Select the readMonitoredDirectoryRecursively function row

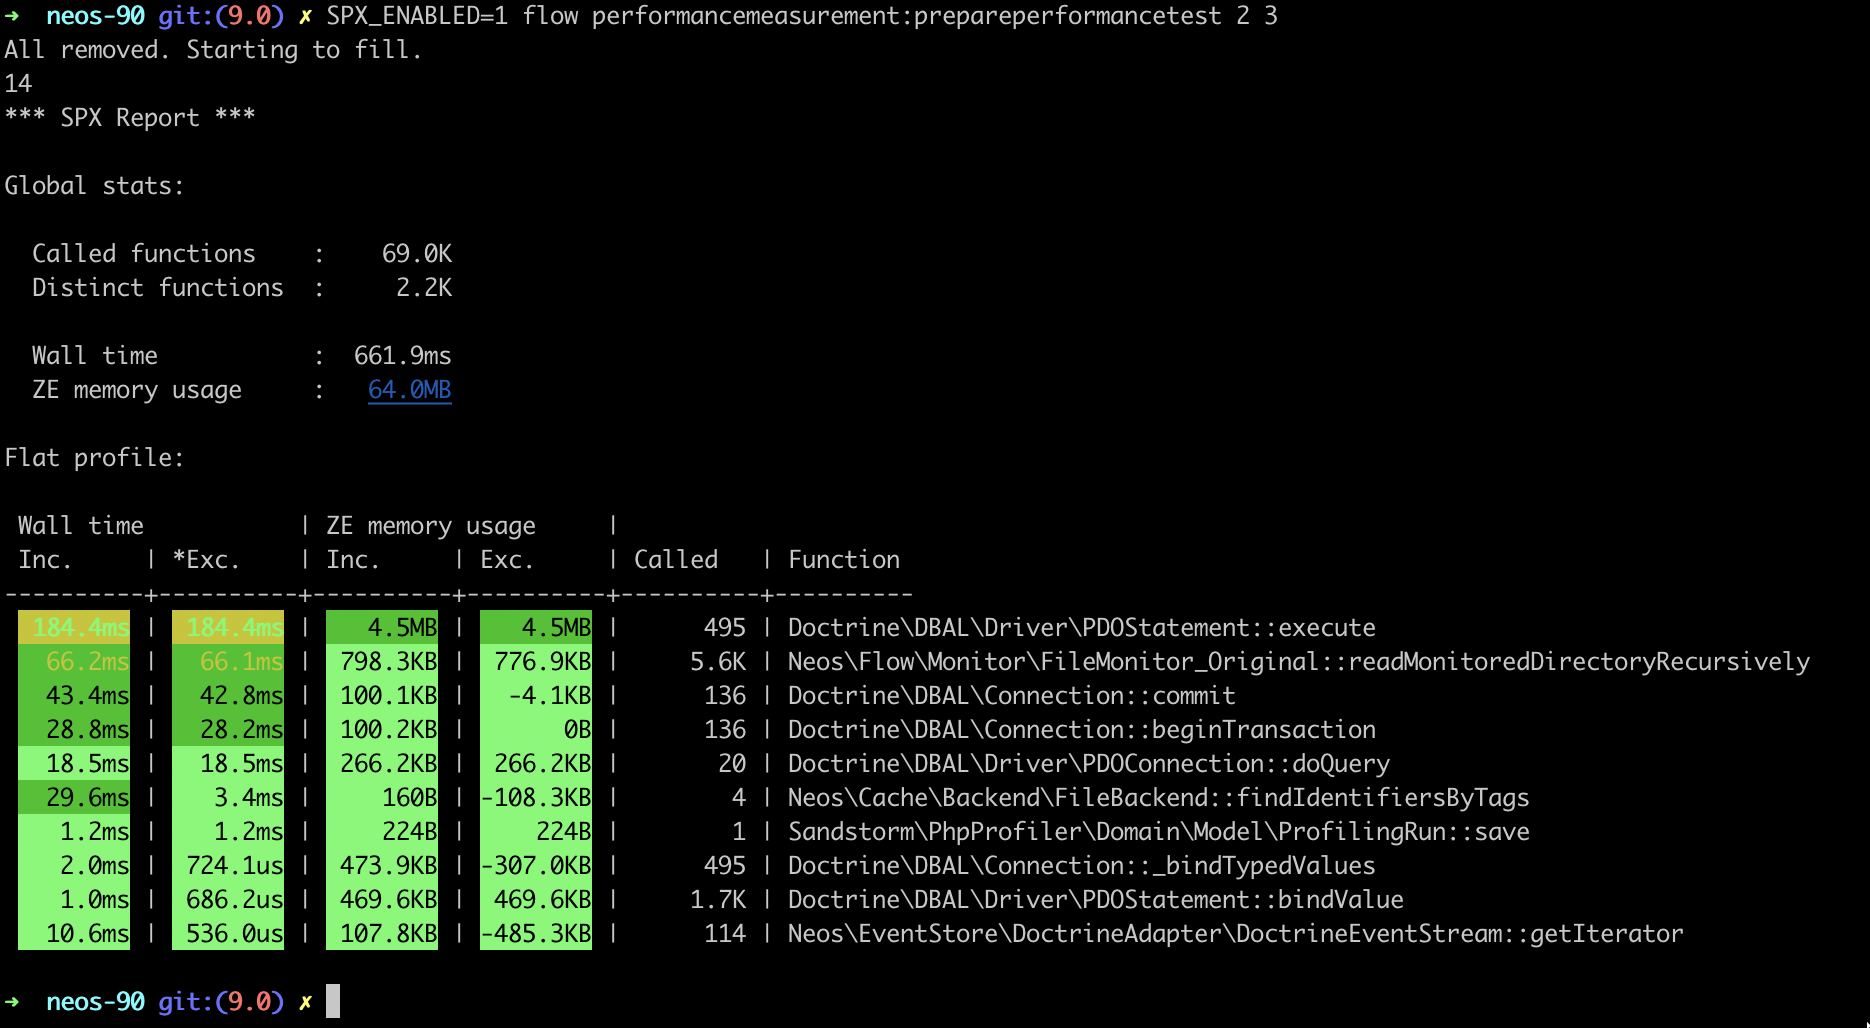click(x=1298, y=661)
